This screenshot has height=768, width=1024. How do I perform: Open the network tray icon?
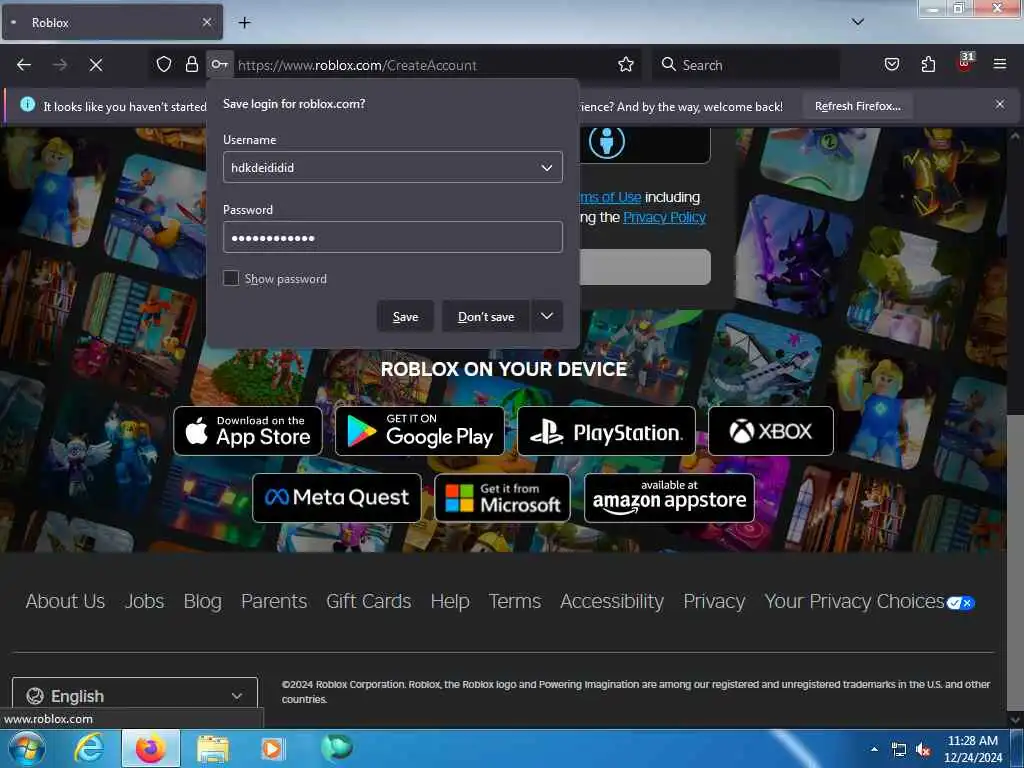(899, 750)
